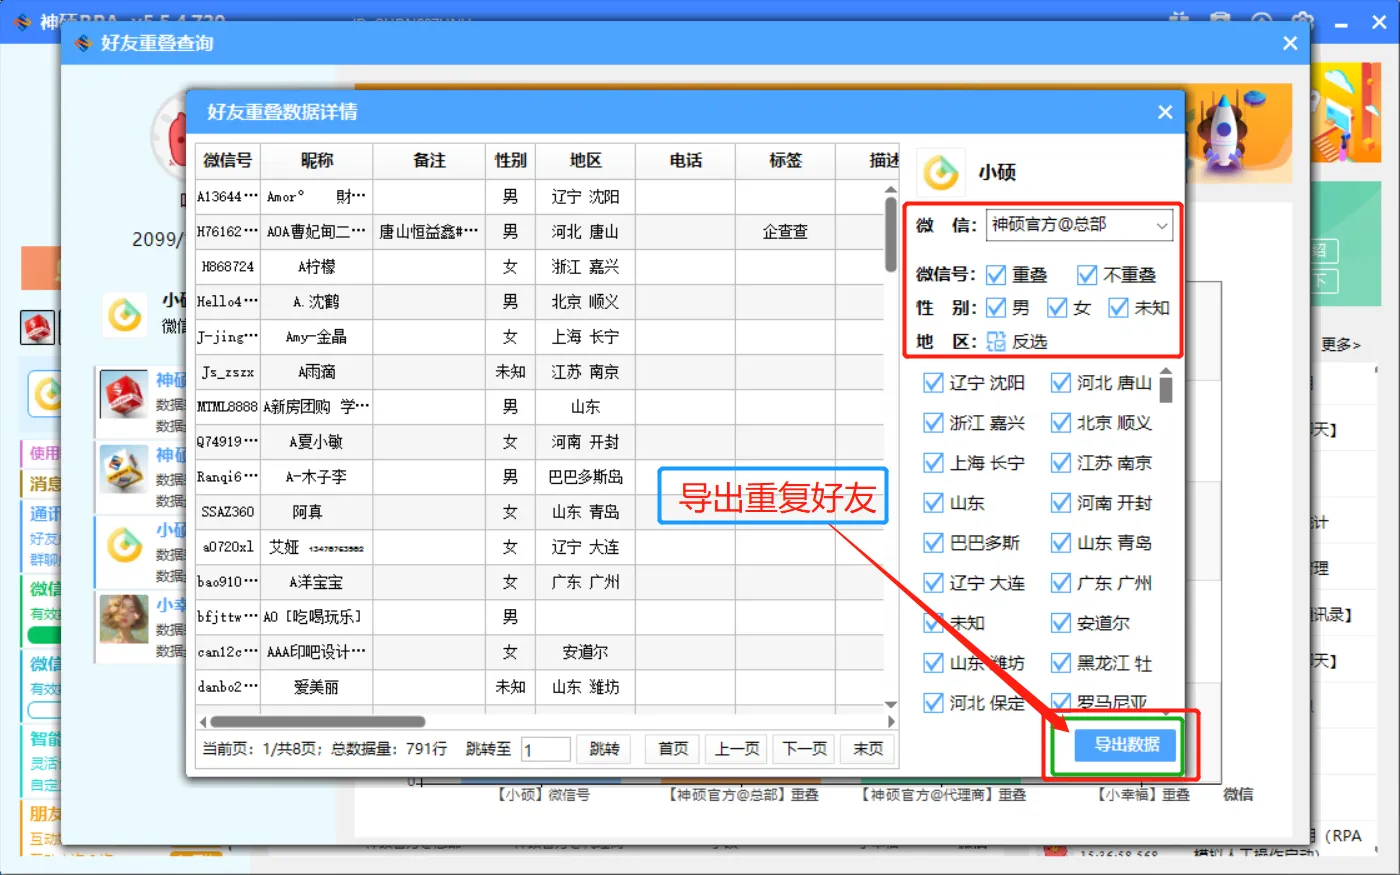Toggle the 不重叠 checkbox
This screenshot has width=1400, height=875.
pos(1087,275)
